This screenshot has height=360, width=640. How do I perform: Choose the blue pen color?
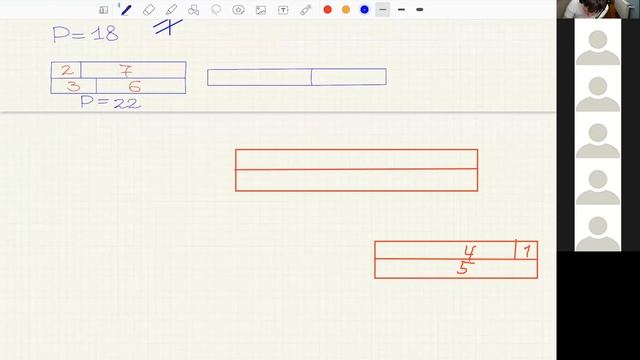(364, 9)
